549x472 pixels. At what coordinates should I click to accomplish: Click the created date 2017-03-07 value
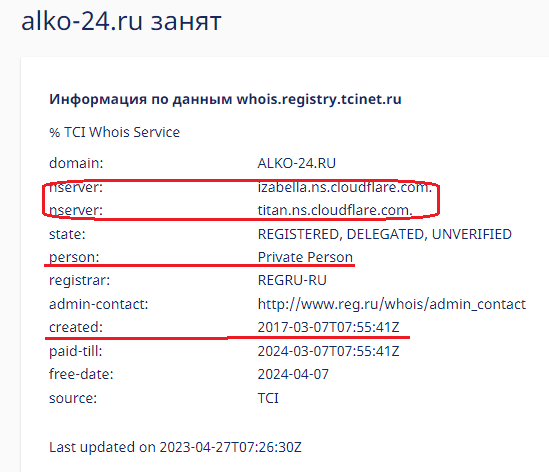click(x=328, y=327)
